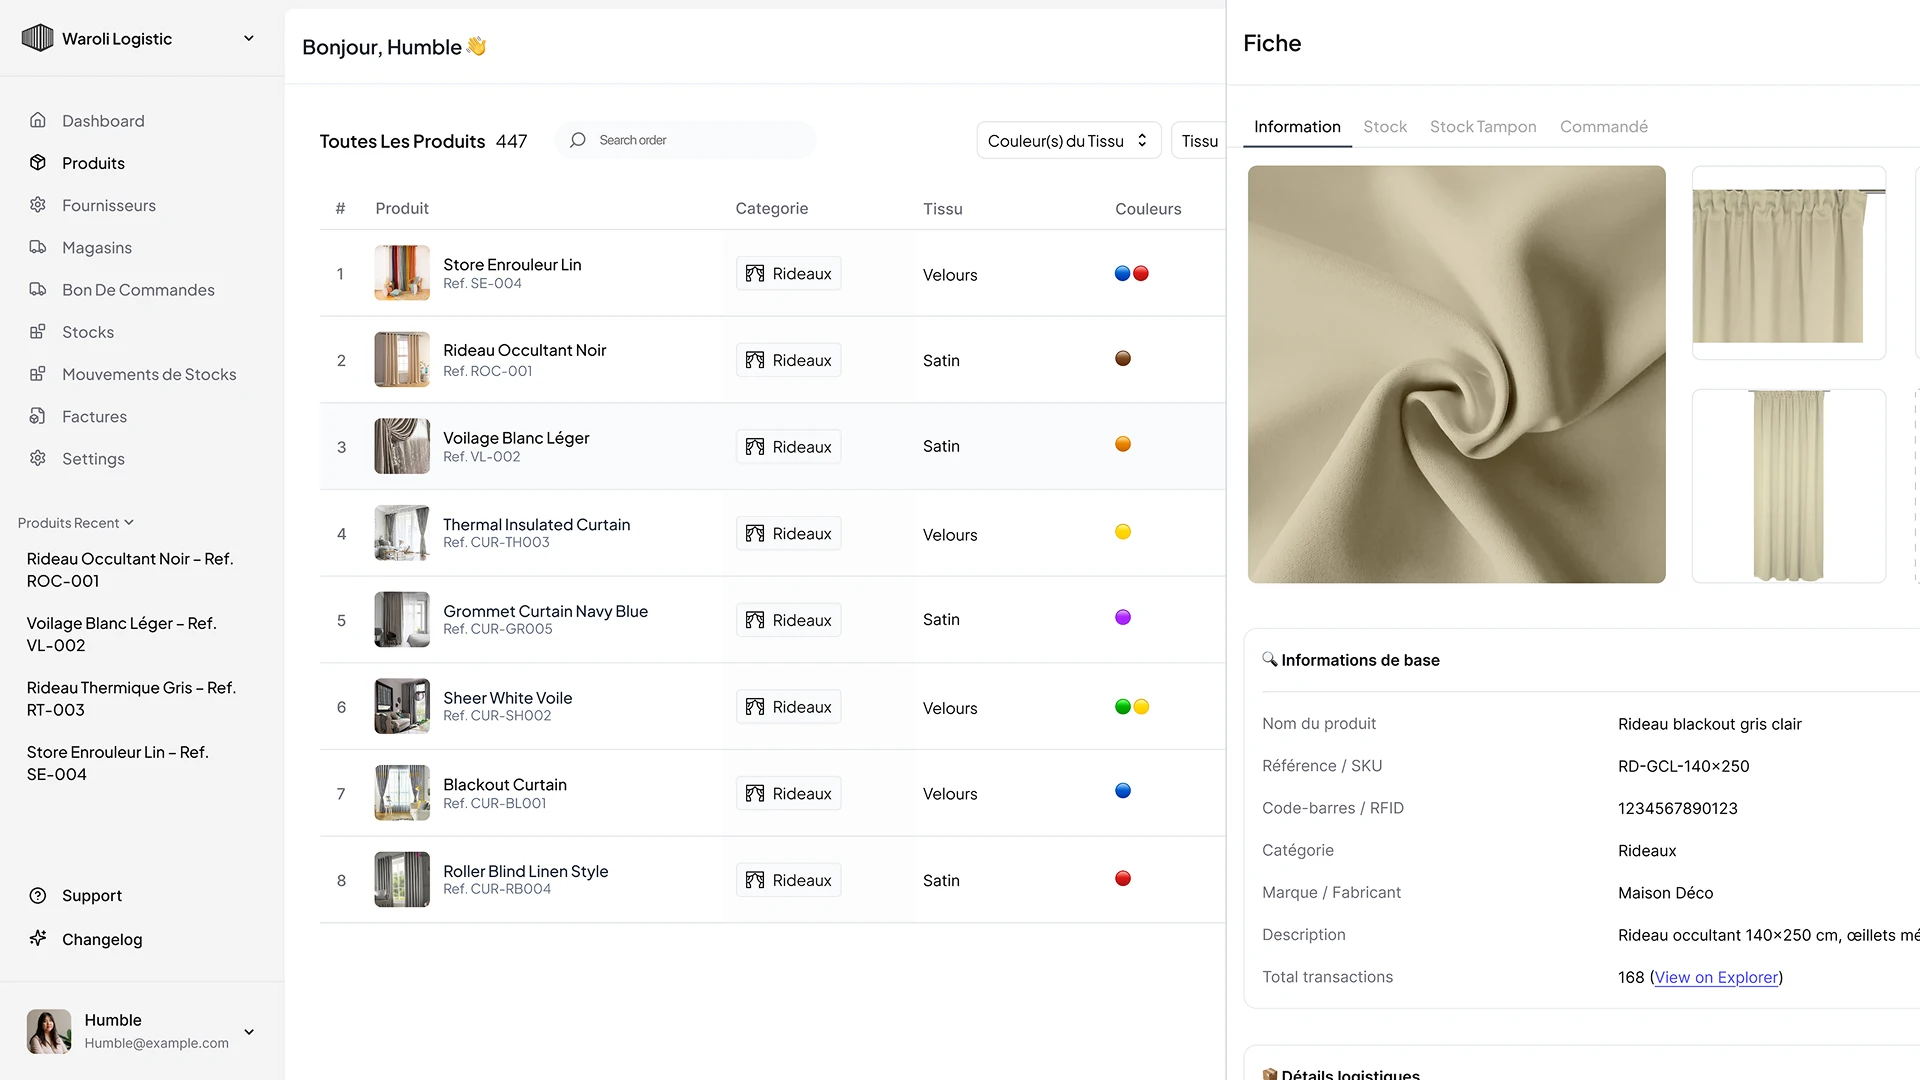
Task: Select the blue color swatch on Blackout Curtain
Action: (1122, 790)
